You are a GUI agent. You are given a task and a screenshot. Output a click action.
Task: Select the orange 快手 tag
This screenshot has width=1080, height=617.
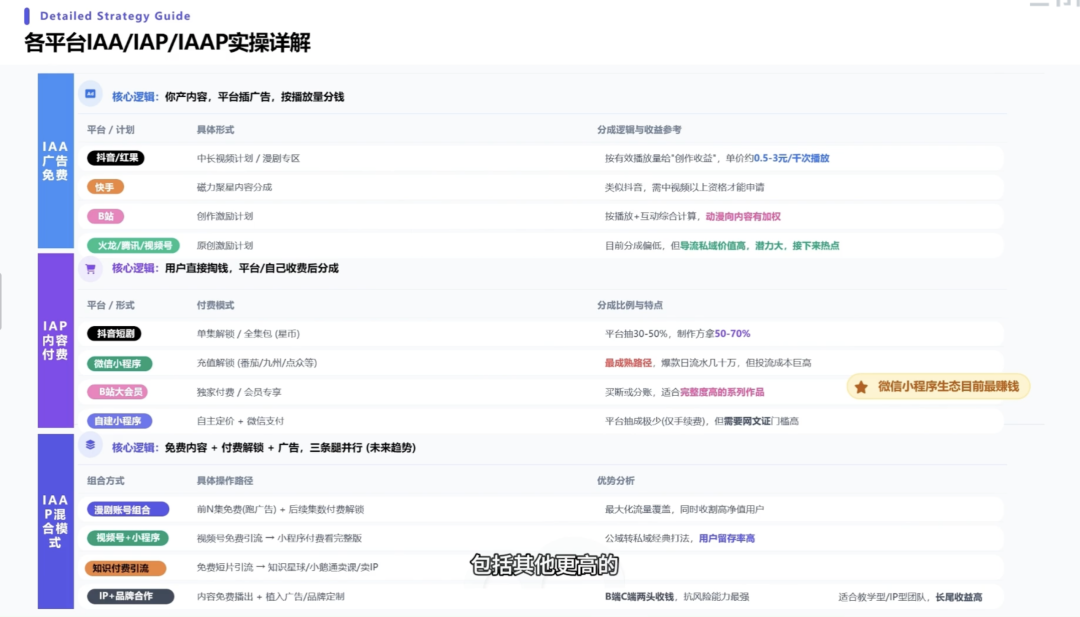pos(105,187)
